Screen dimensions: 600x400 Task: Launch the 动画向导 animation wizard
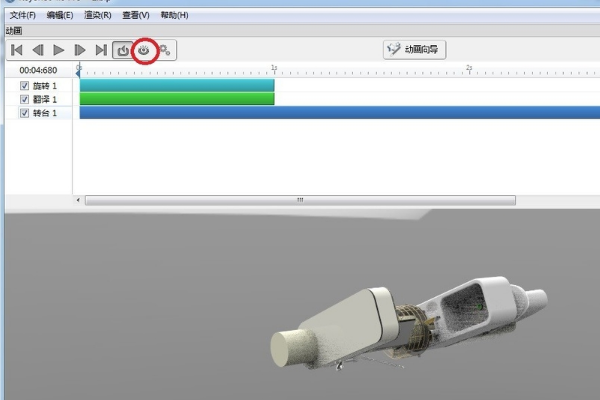click(415, 49)
